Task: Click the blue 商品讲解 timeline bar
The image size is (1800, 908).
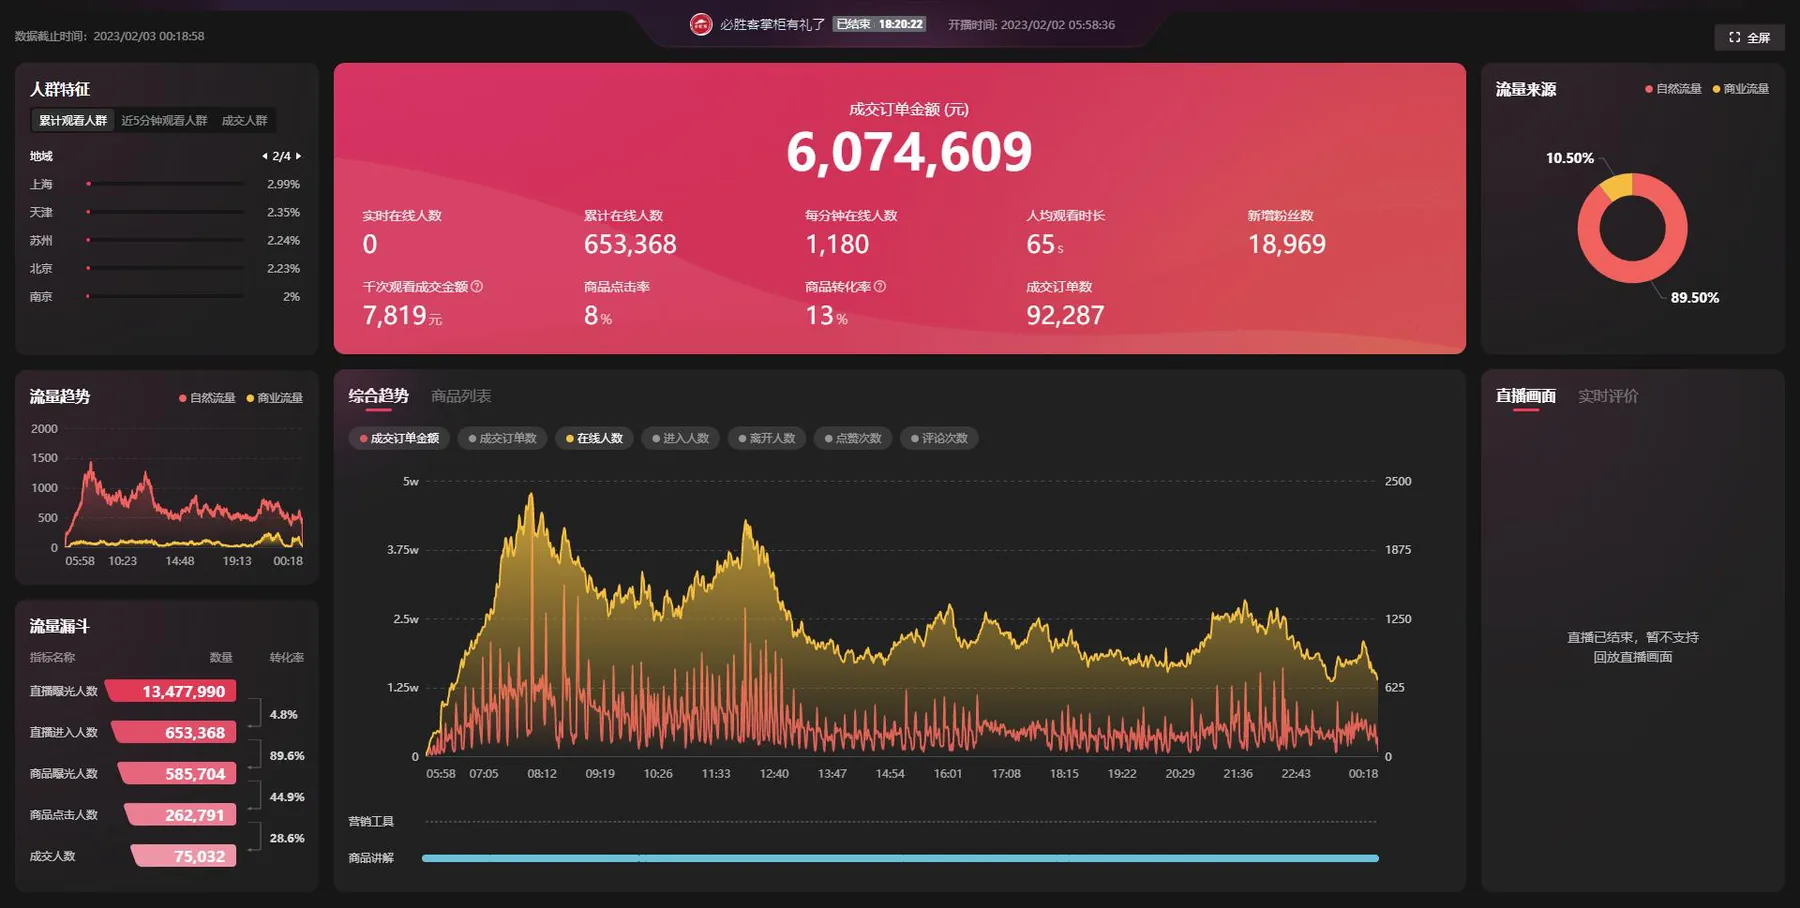Action: click(x=900, y=858)
